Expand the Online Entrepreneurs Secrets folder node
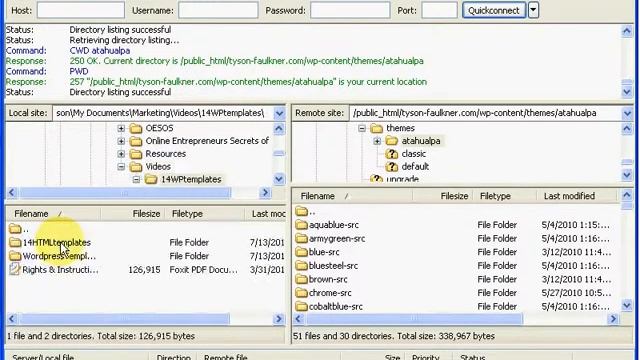This screenshot has width=640, height=360. (x=121, y=141)
